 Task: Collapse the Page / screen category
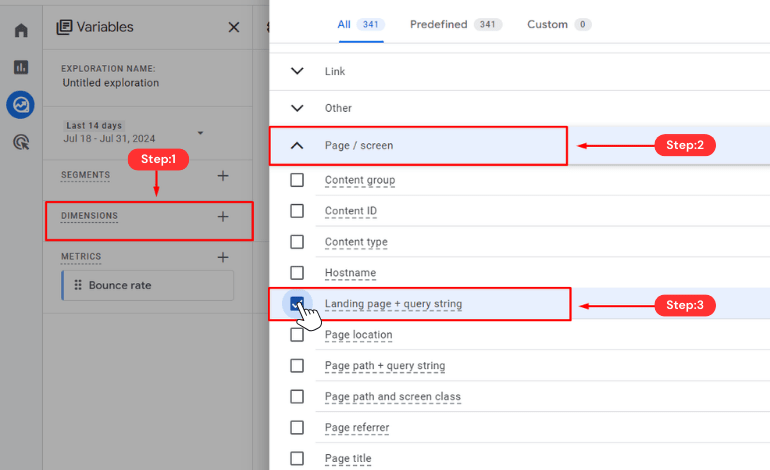click(297, 145)
